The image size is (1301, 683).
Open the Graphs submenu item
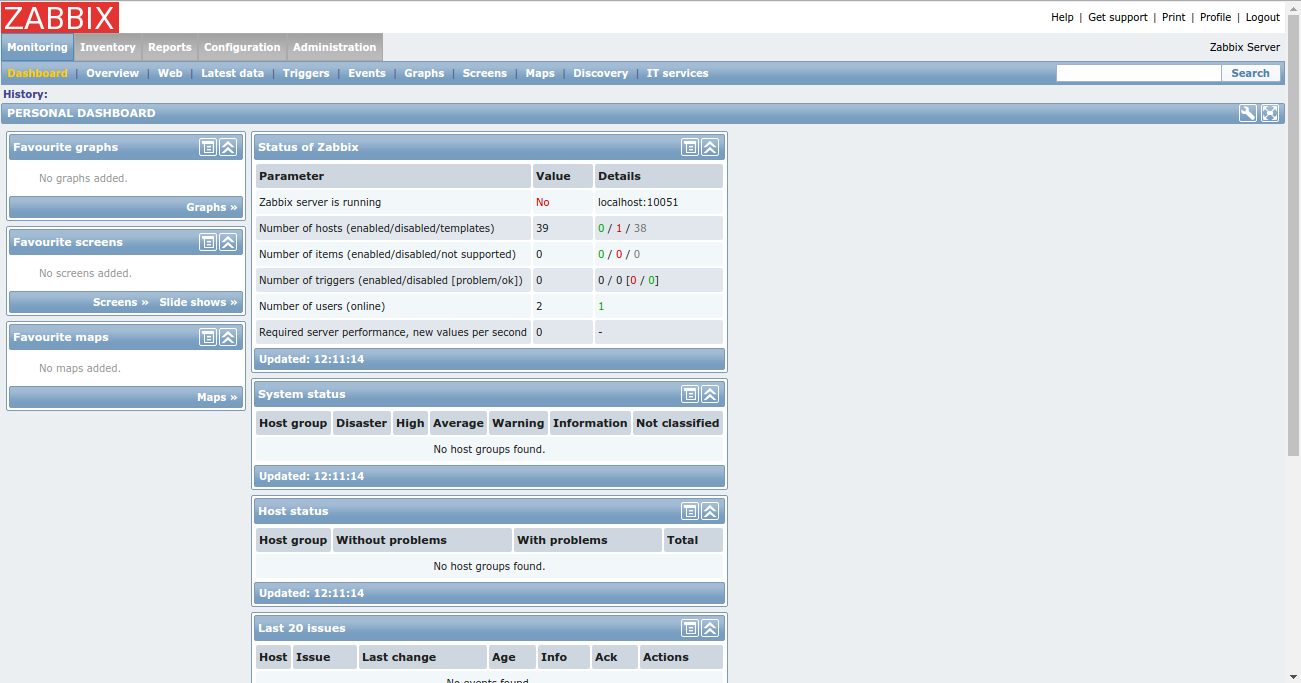point(424,73)
